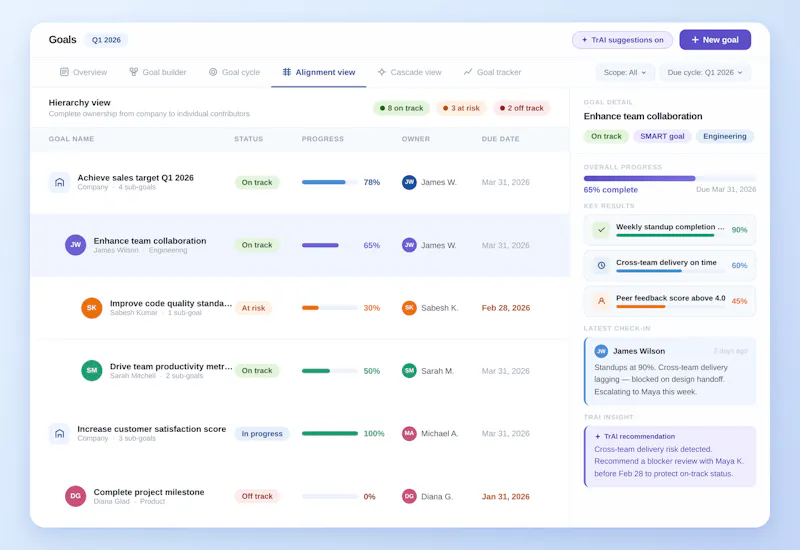Click the 65% complete text in goal detail

611,190
